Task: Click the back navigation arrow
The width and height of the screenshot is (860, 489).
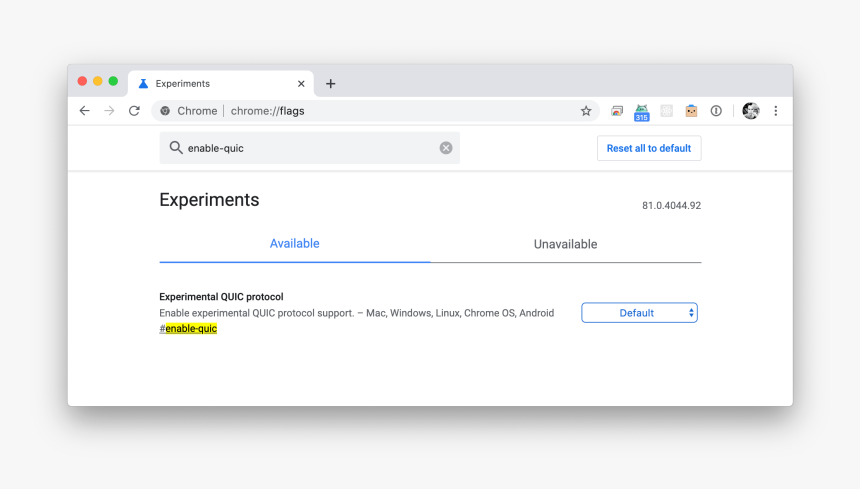Action: point(85,111)
